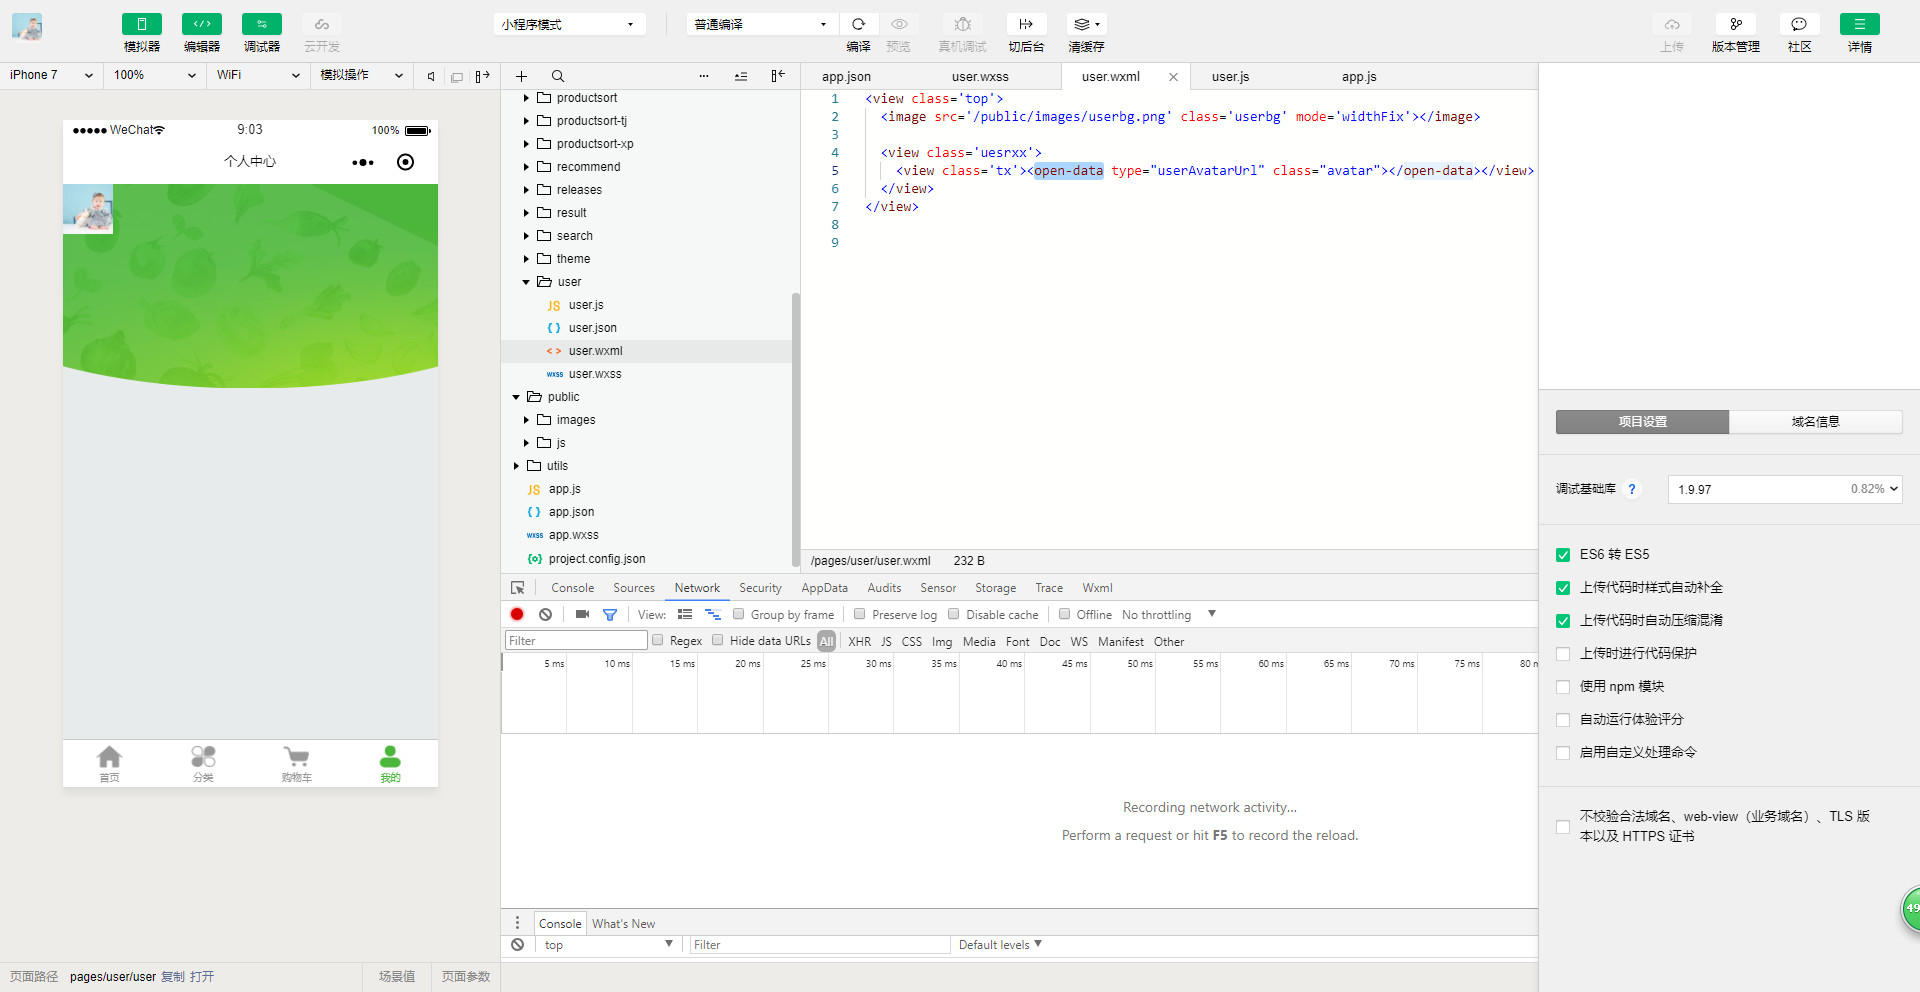Click the 页面参数 button in status bar
Viewport: 1920px width, 992px height.
click(466, 977)
